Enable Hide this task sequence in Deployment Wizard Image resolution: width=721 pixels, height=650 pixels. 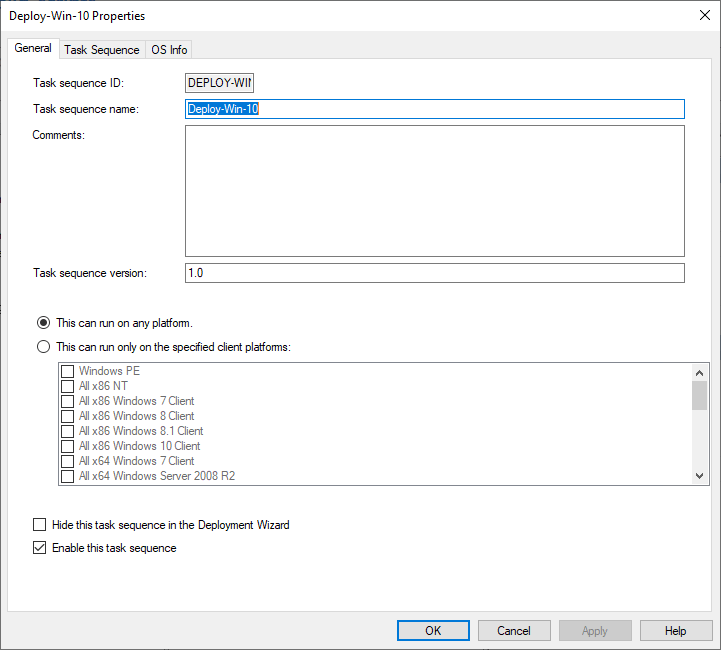point(40,524)
